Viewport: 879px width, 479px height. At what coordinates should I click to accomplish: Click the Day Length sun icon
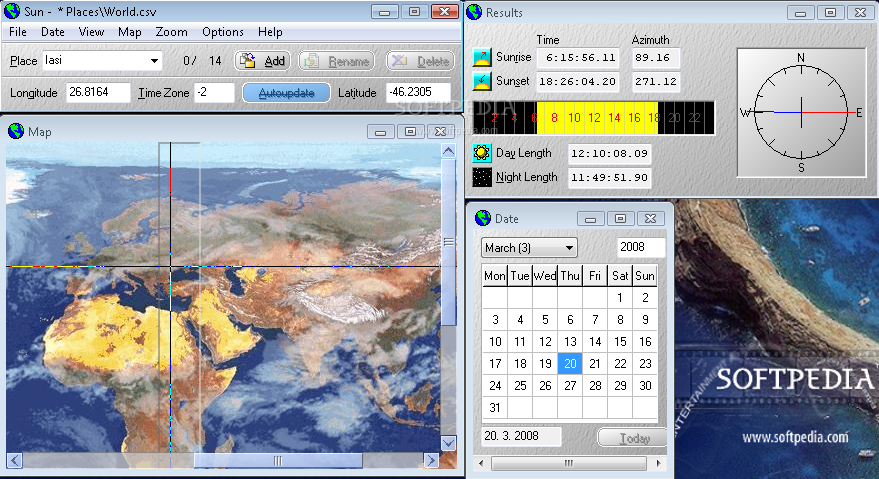coord(482,153)
